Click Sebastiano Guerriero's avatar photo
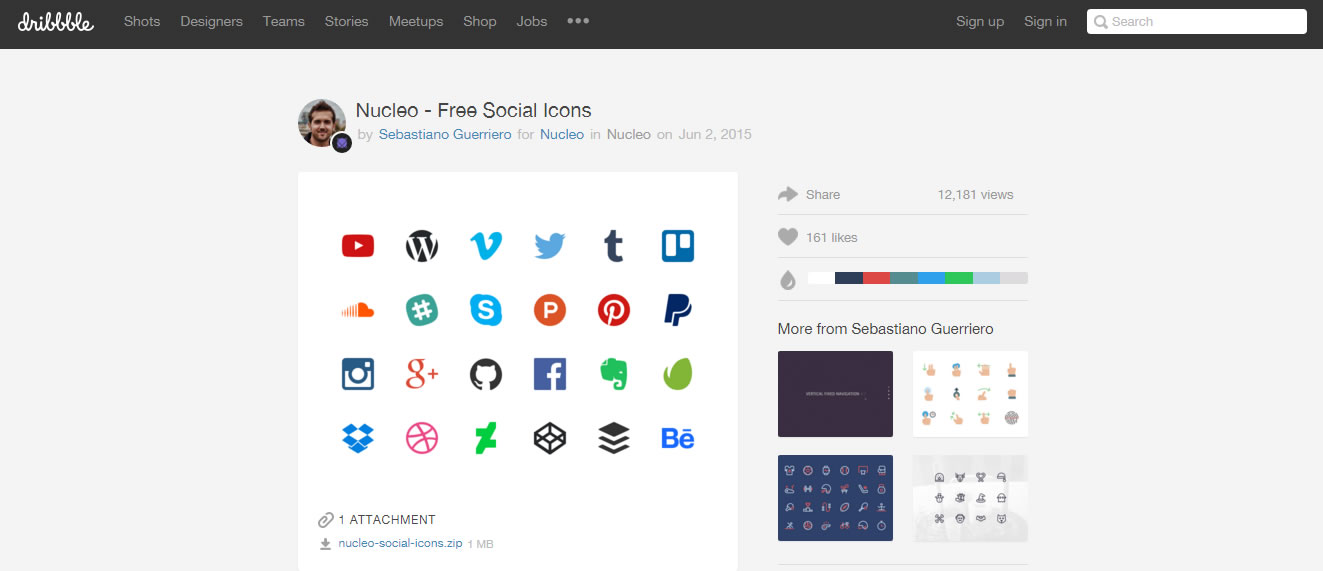Image resolution: width=1323 pixels, height=571 pixels. coord(320,122)
